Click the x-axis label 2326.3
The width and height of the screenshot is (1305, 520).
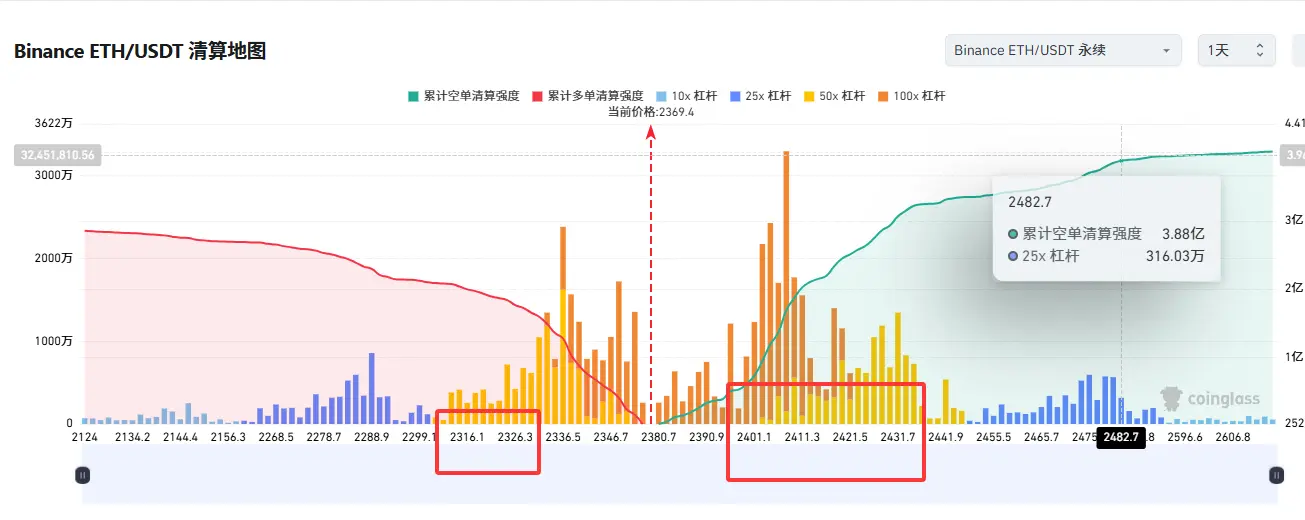point(515,437)
